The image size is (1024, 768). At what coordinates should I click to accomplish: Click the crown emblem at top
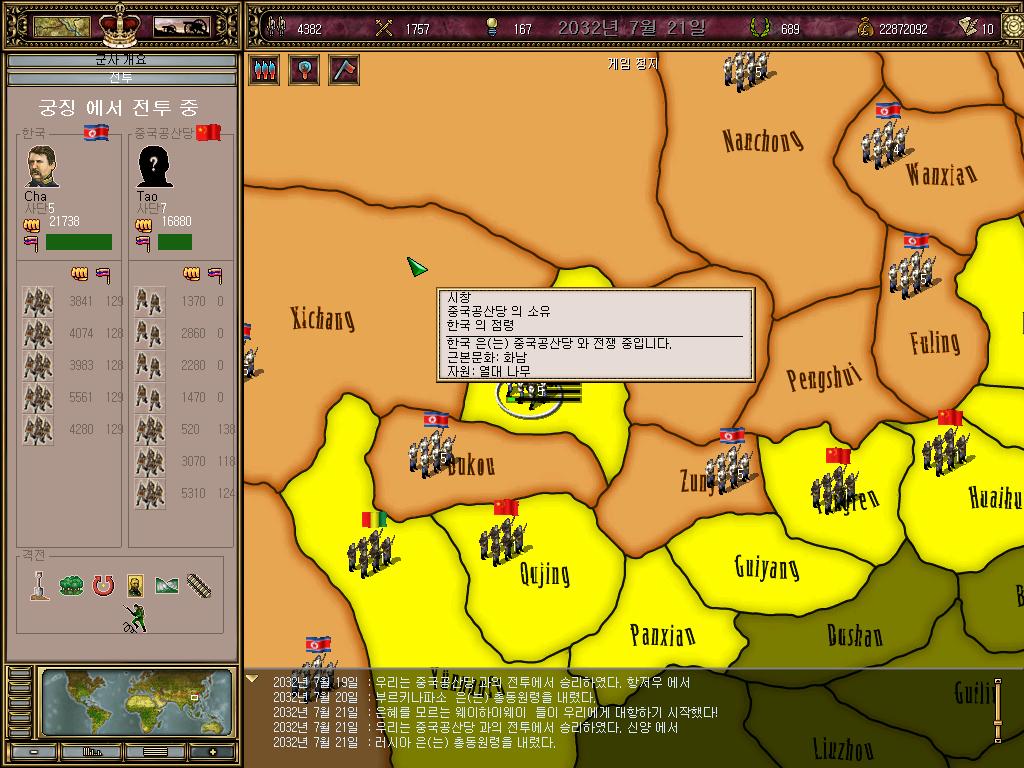coord(120,24)
